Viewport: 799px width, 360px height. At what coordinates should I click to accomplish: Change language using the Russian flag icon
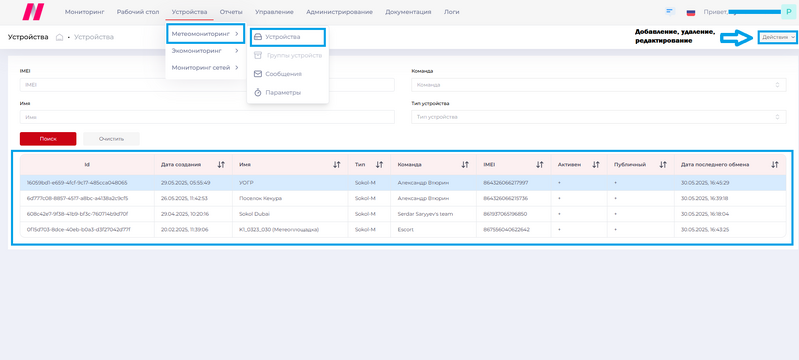click(691, 12)
